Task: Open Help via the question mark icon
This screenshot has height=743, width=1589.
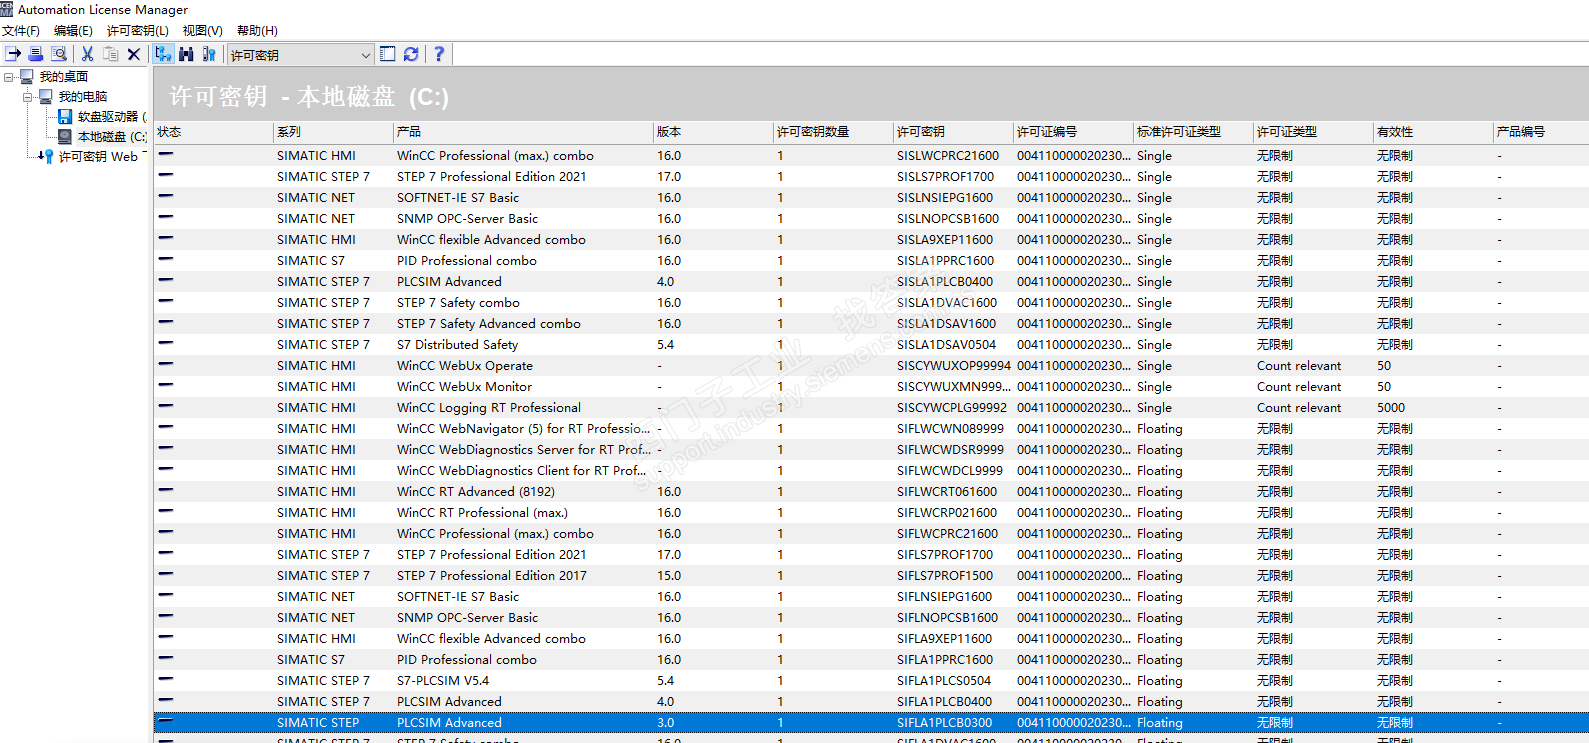Action: point(439,54)
